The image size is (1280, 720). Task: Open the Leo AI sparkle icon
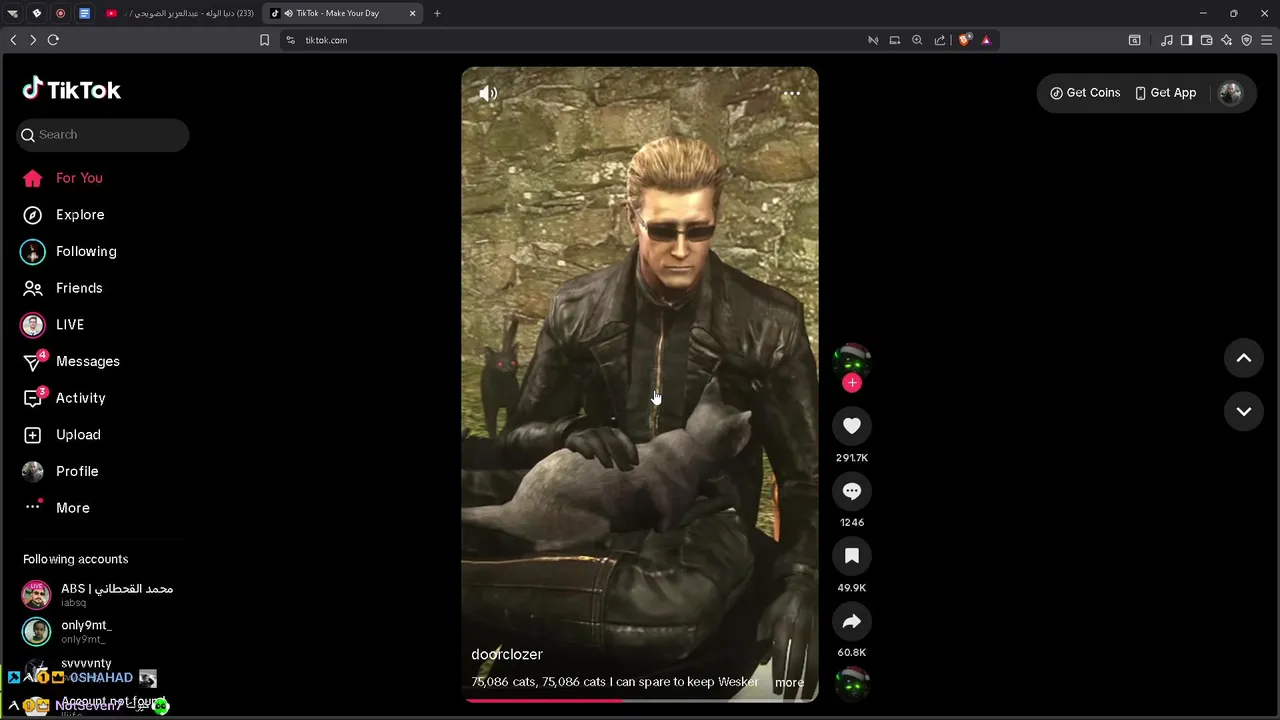pyautogui.click(x=1226, y=40)
